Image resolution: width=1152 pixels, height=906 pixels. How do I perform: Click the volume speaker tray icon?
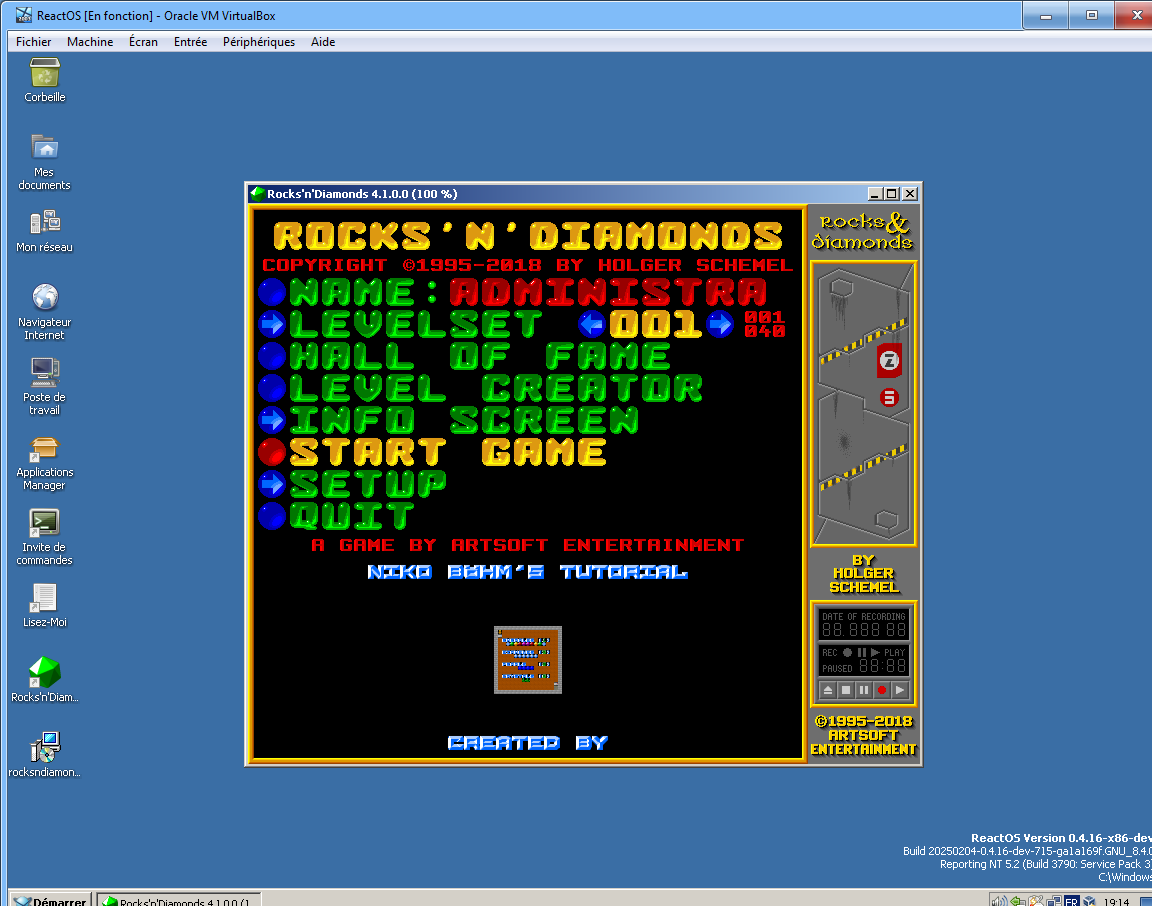pyautogui.click(x=998, y=901)
